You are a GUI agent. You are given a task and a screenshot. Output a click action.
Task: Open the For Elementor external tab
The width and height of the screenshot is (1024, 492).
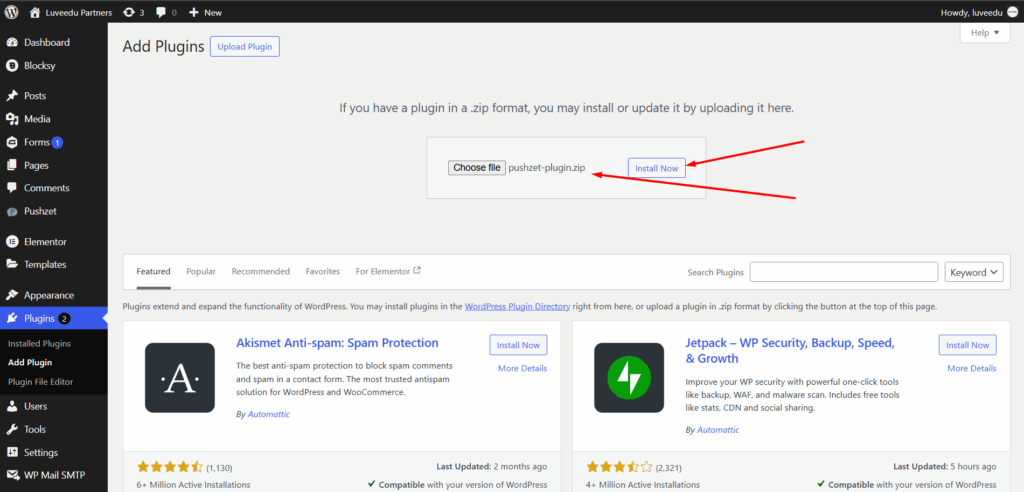[388, 271]
